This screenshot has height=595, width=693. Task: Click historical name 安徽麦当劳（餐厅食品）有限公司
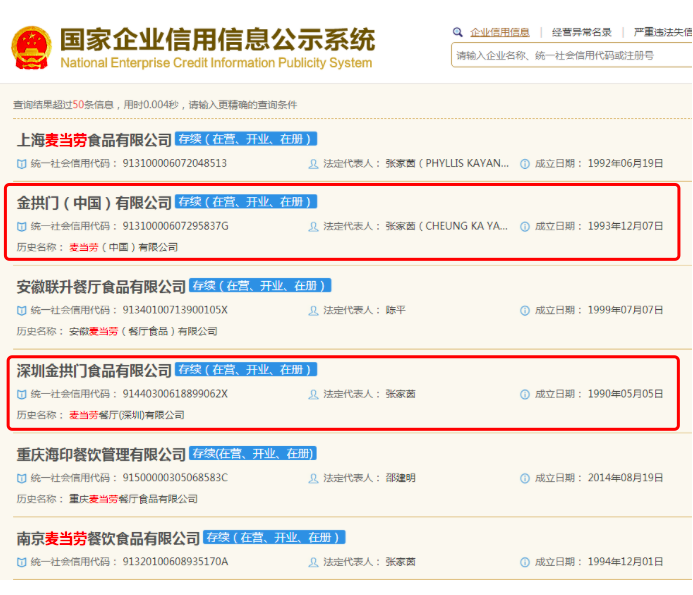point(143,331)
